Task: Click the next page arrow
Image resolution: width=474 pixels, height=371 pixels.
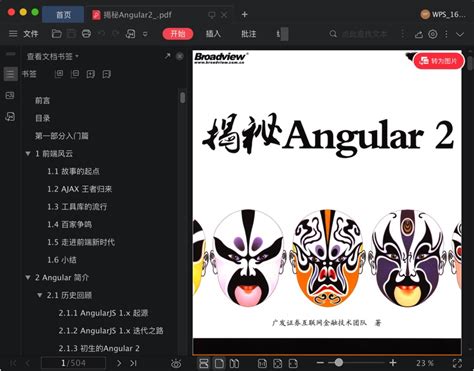Action: (x=119, y=363)
